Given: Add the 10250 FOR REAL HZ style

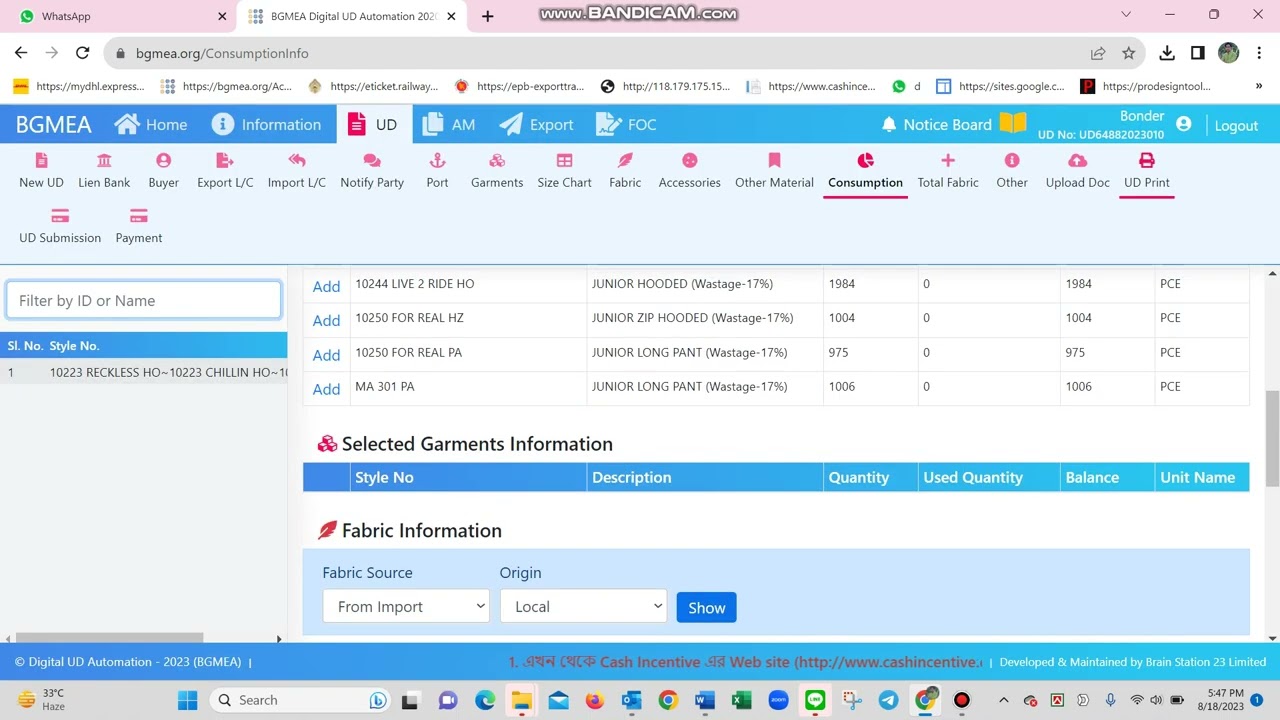Looking at the screenshot, I should point(326,320).
